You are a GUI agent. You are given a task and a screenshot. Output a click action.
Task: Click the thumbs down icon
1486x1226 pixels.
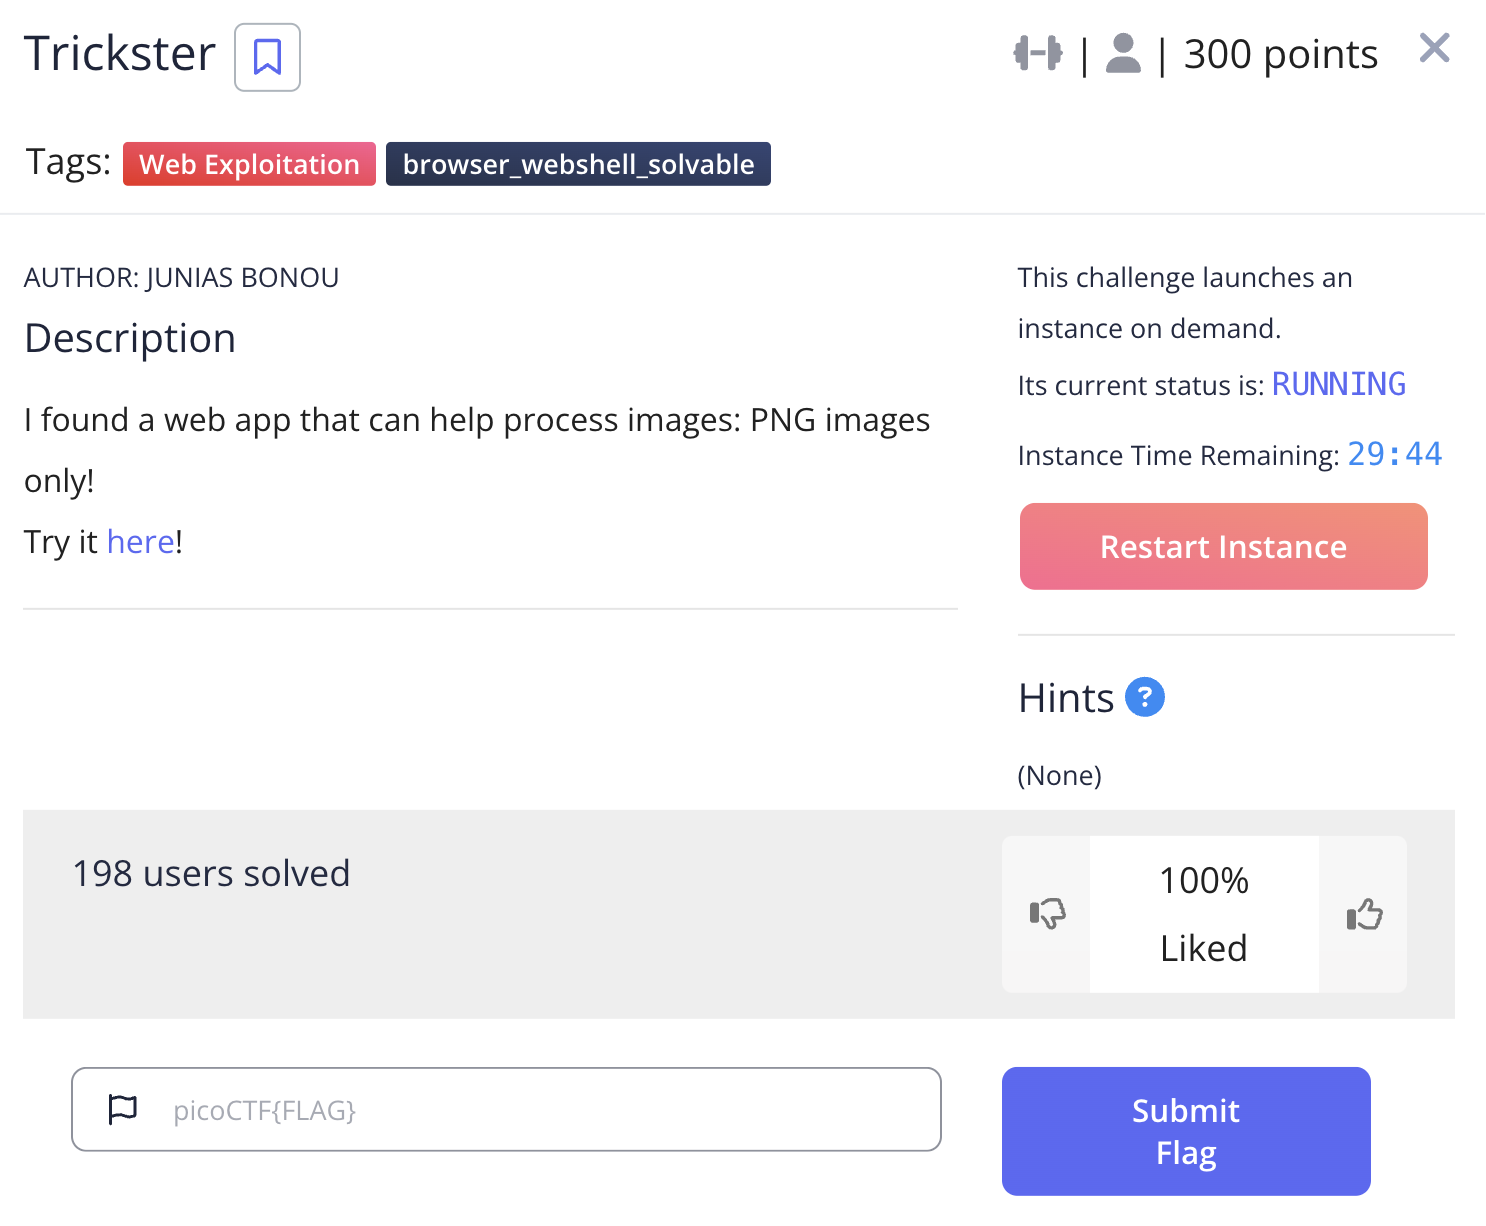1047,914
